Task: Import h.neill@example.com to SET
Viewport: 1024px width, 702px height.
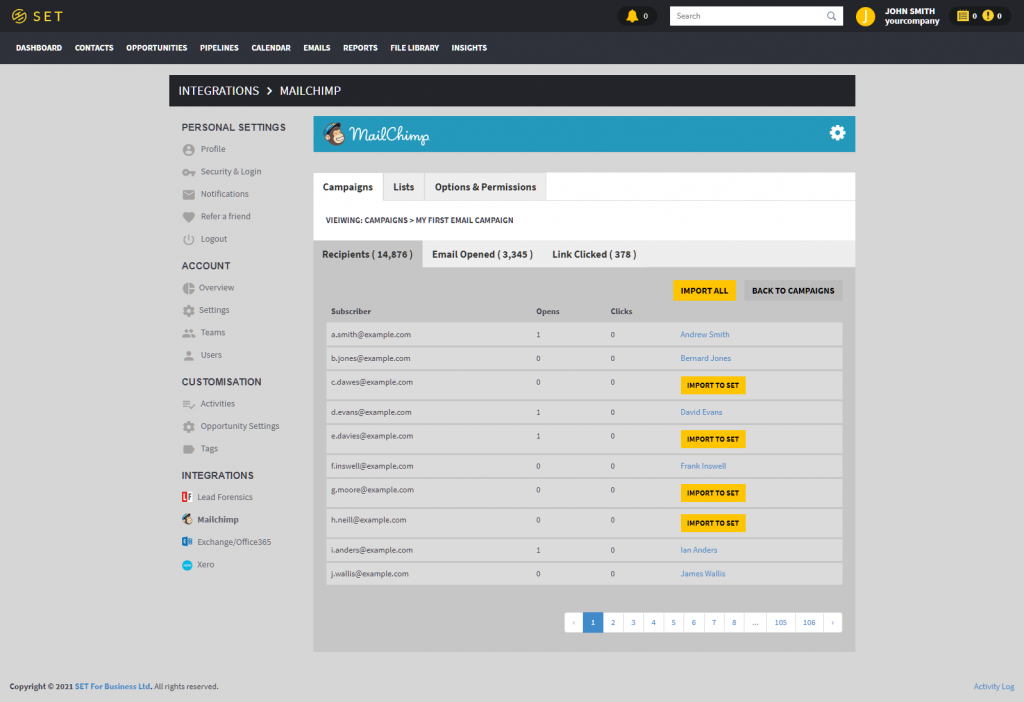Action: pos(712,523)
